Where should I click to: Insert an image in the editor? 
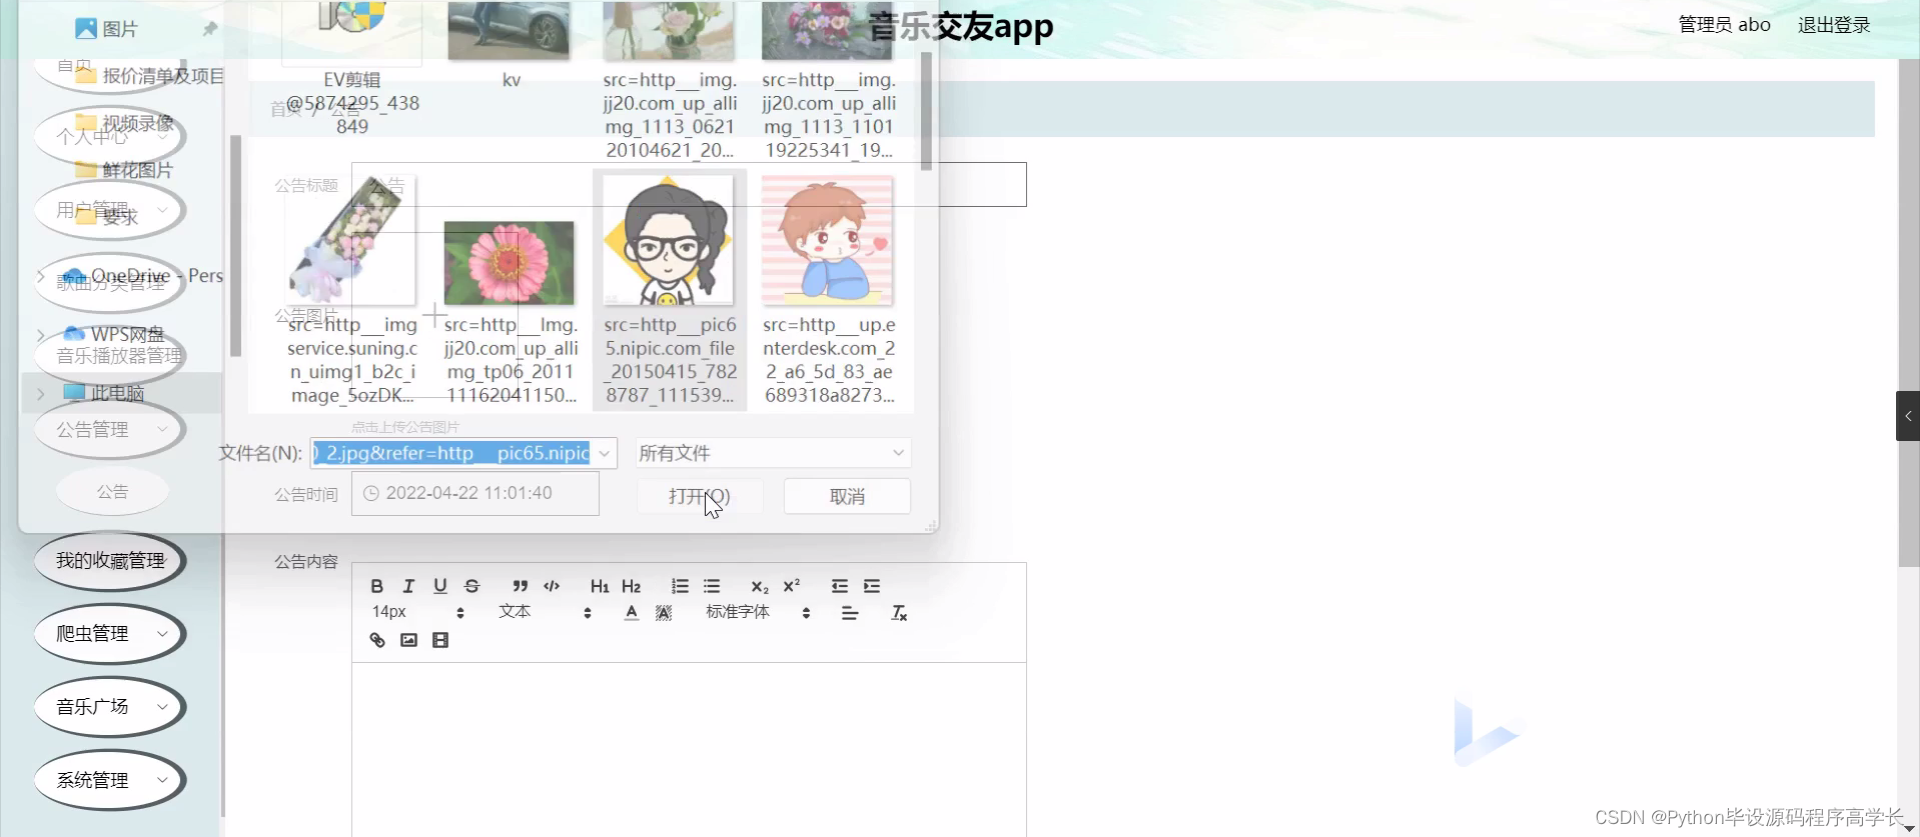click(409, 640)
